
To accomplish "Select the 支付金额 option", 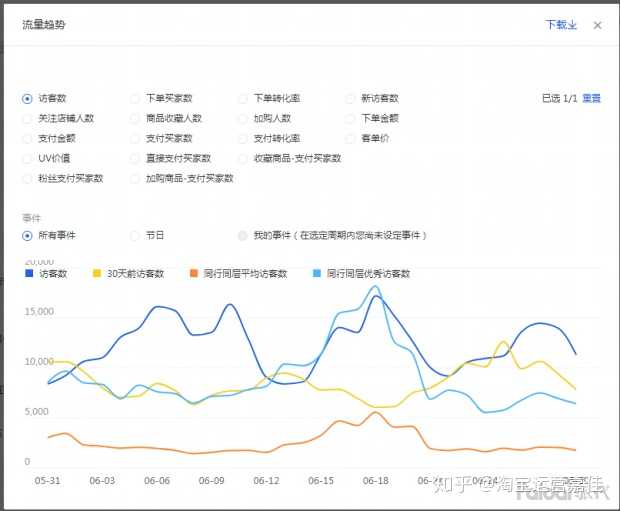I will tap(27, 138).
